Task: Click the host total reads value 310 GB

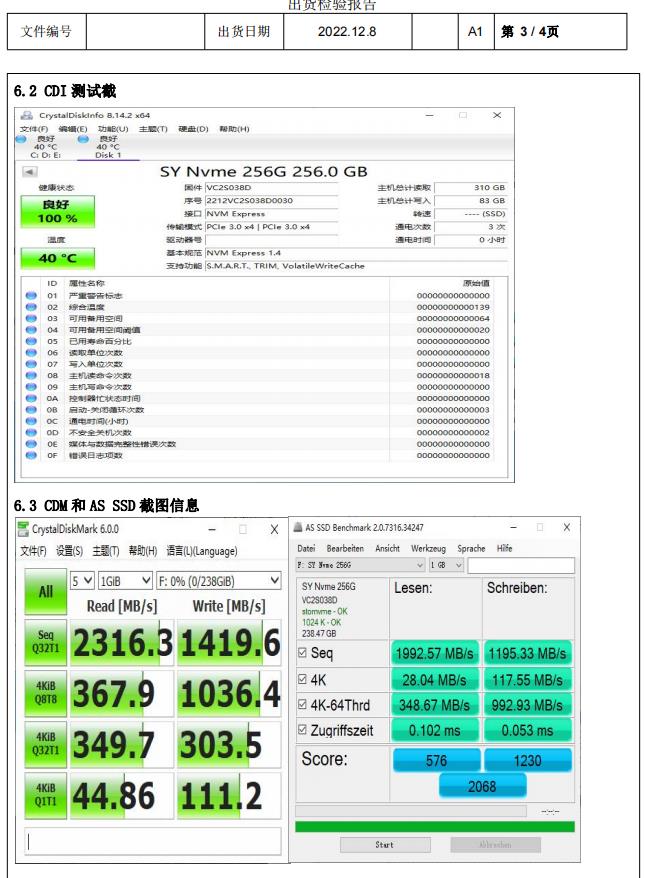Action: tap(471, 188)
